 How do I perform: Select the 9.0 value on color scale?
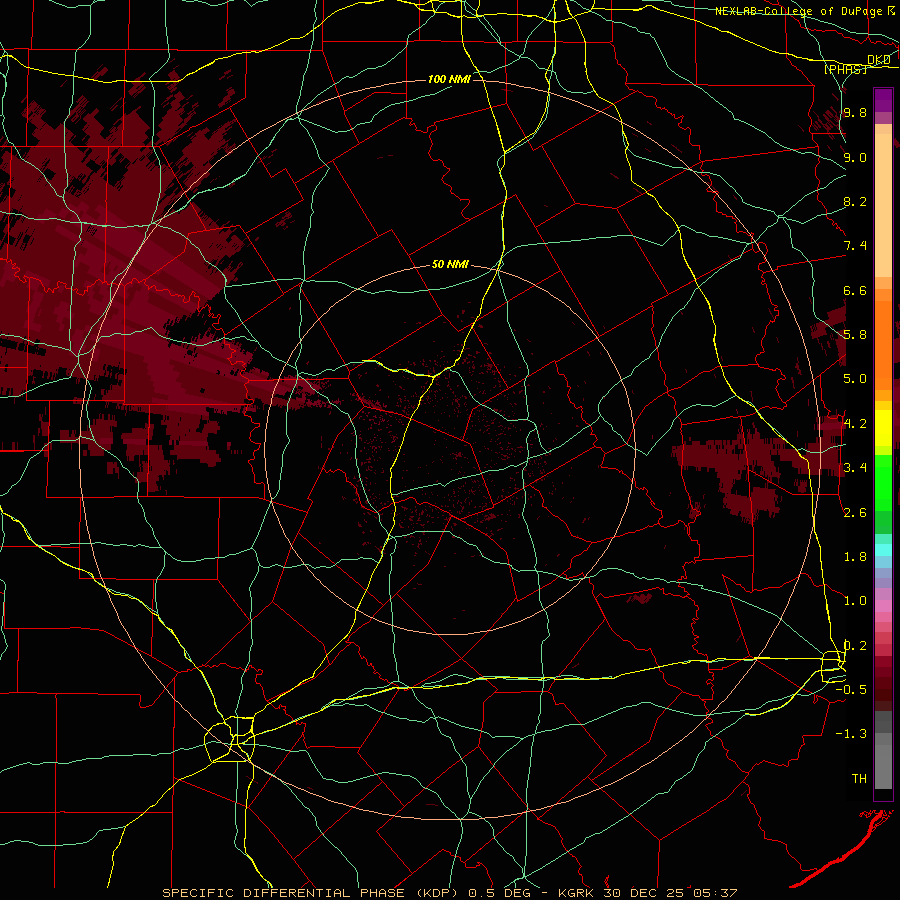coord(855,157)
